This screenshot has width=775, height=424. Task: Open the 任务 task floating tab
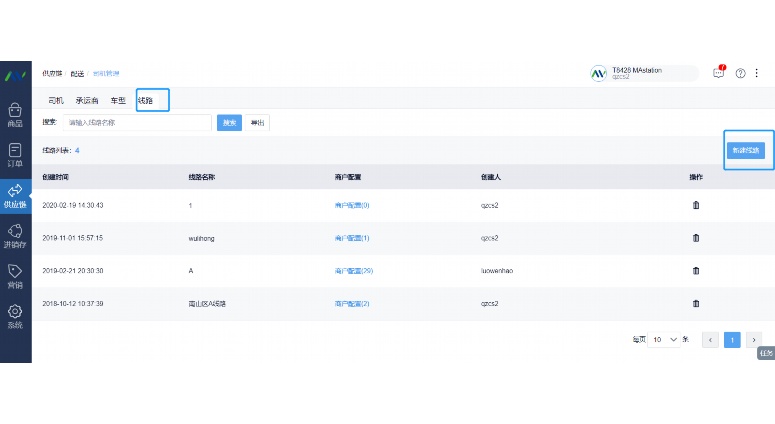(x=766, y=353)
